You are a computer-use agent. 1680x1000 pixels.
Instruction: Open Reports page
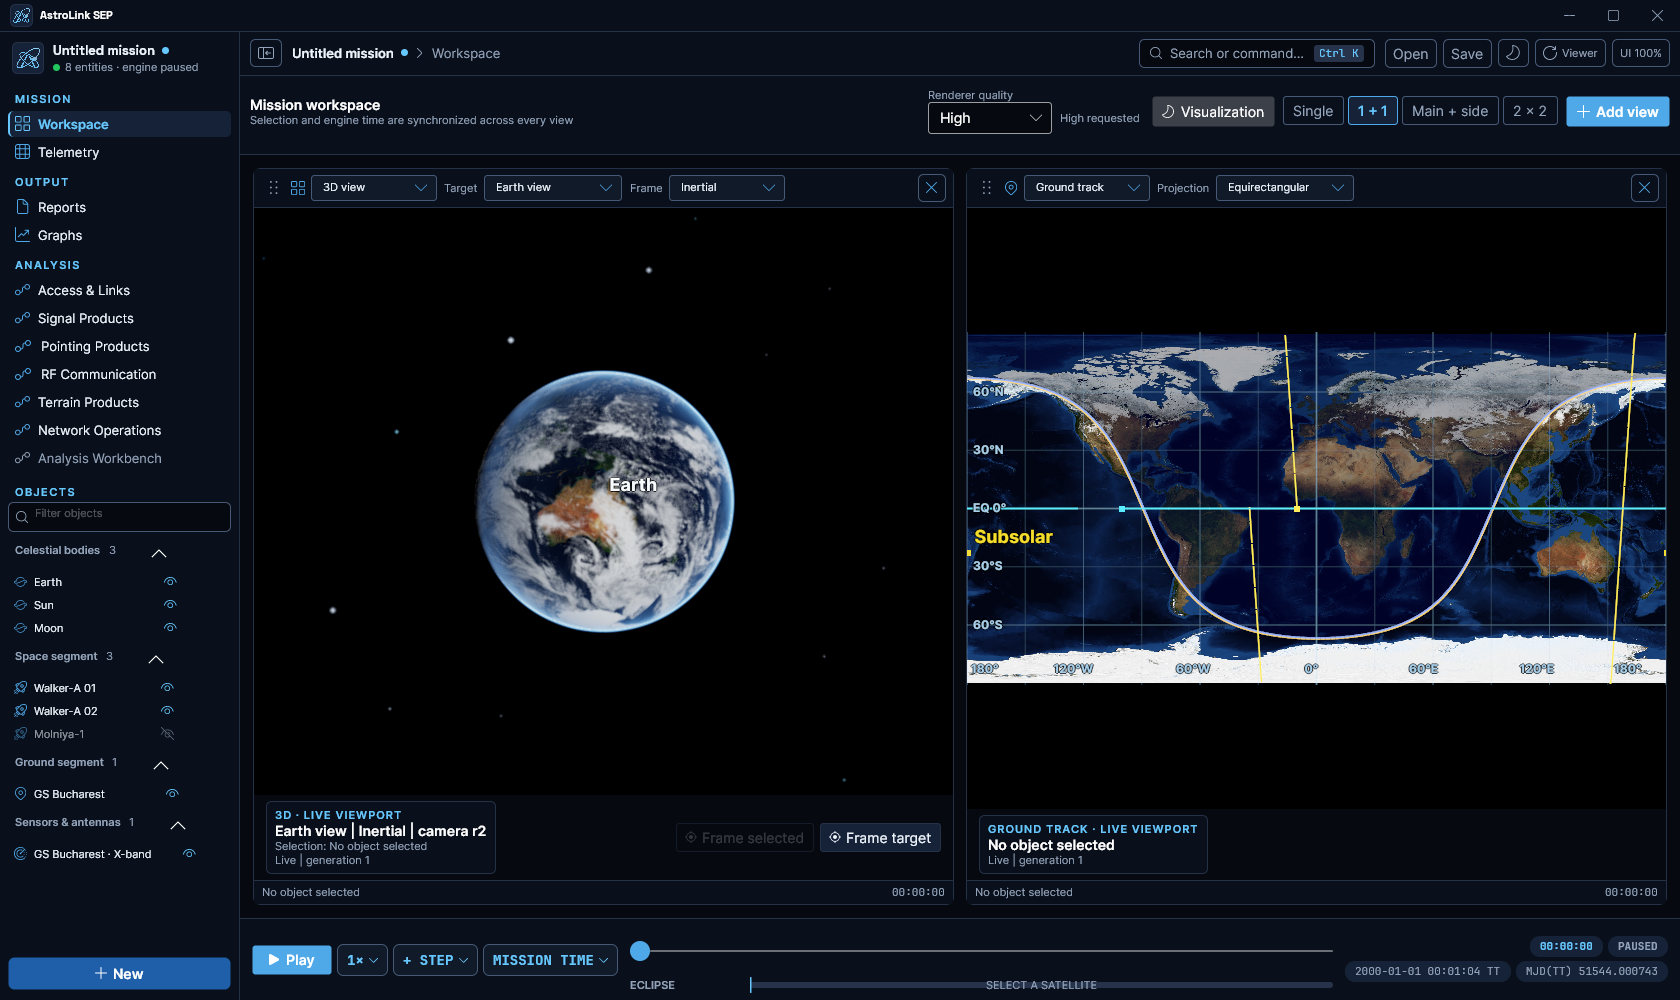[x=119, y=207]
